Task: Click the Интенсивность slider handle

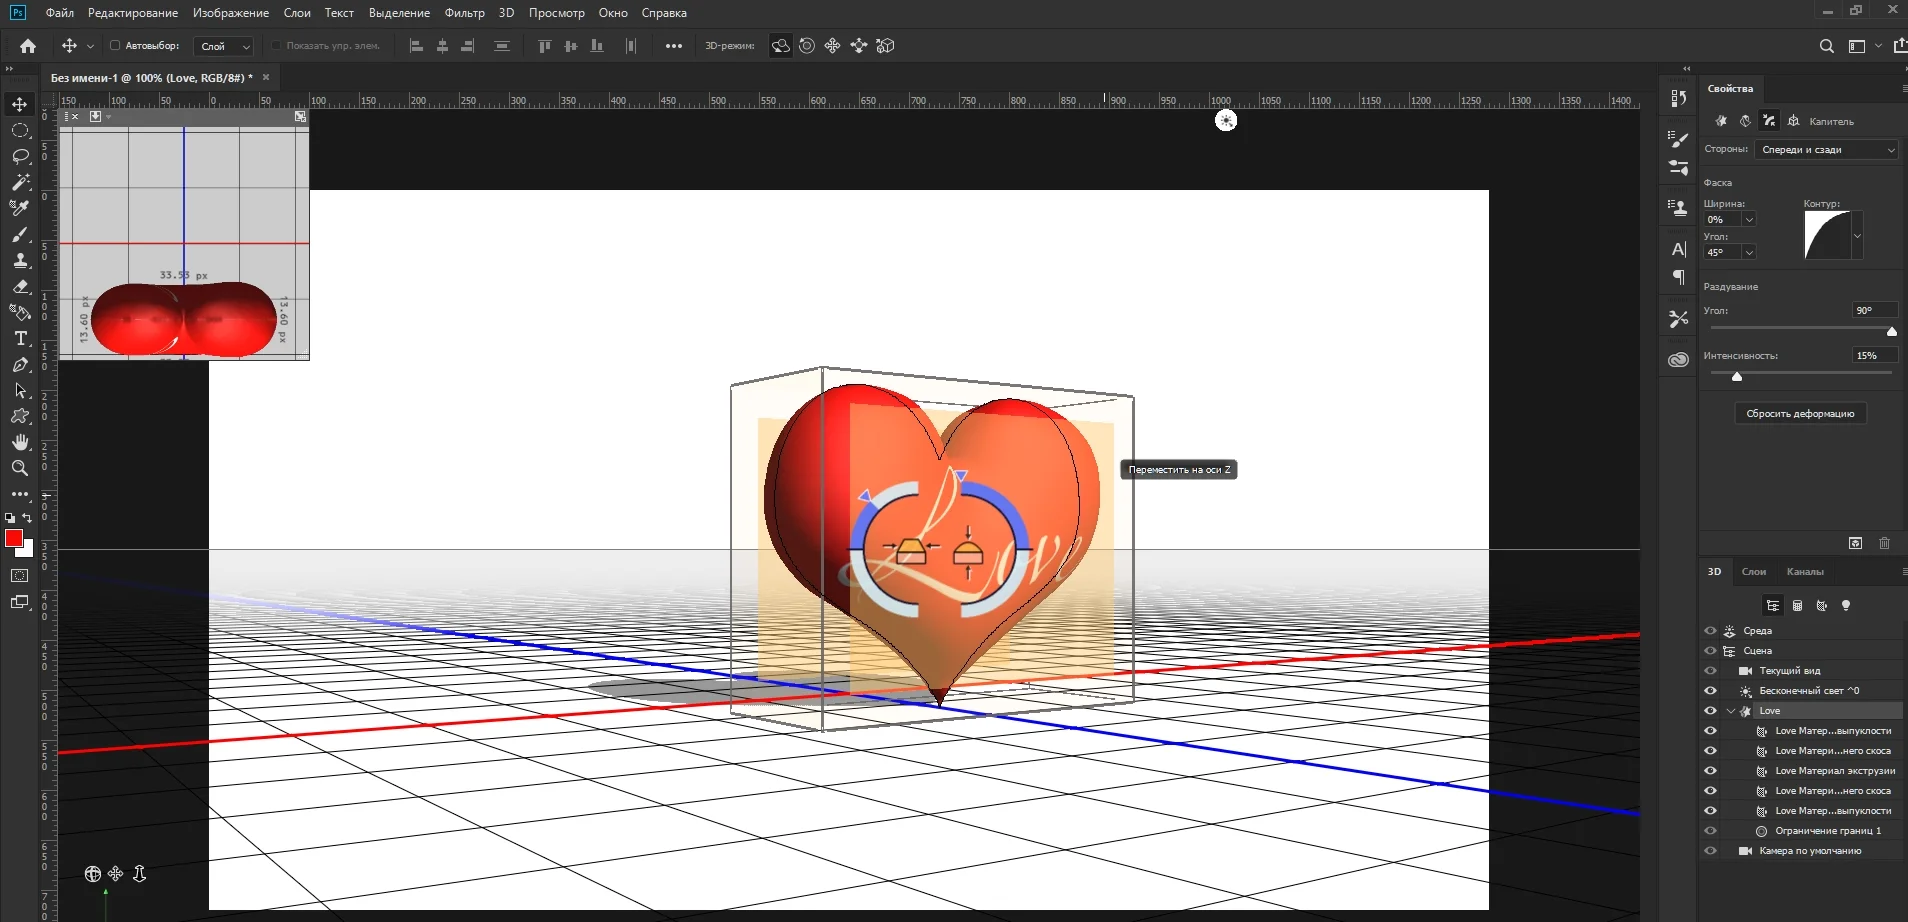Action: (x=1737, y=377)
